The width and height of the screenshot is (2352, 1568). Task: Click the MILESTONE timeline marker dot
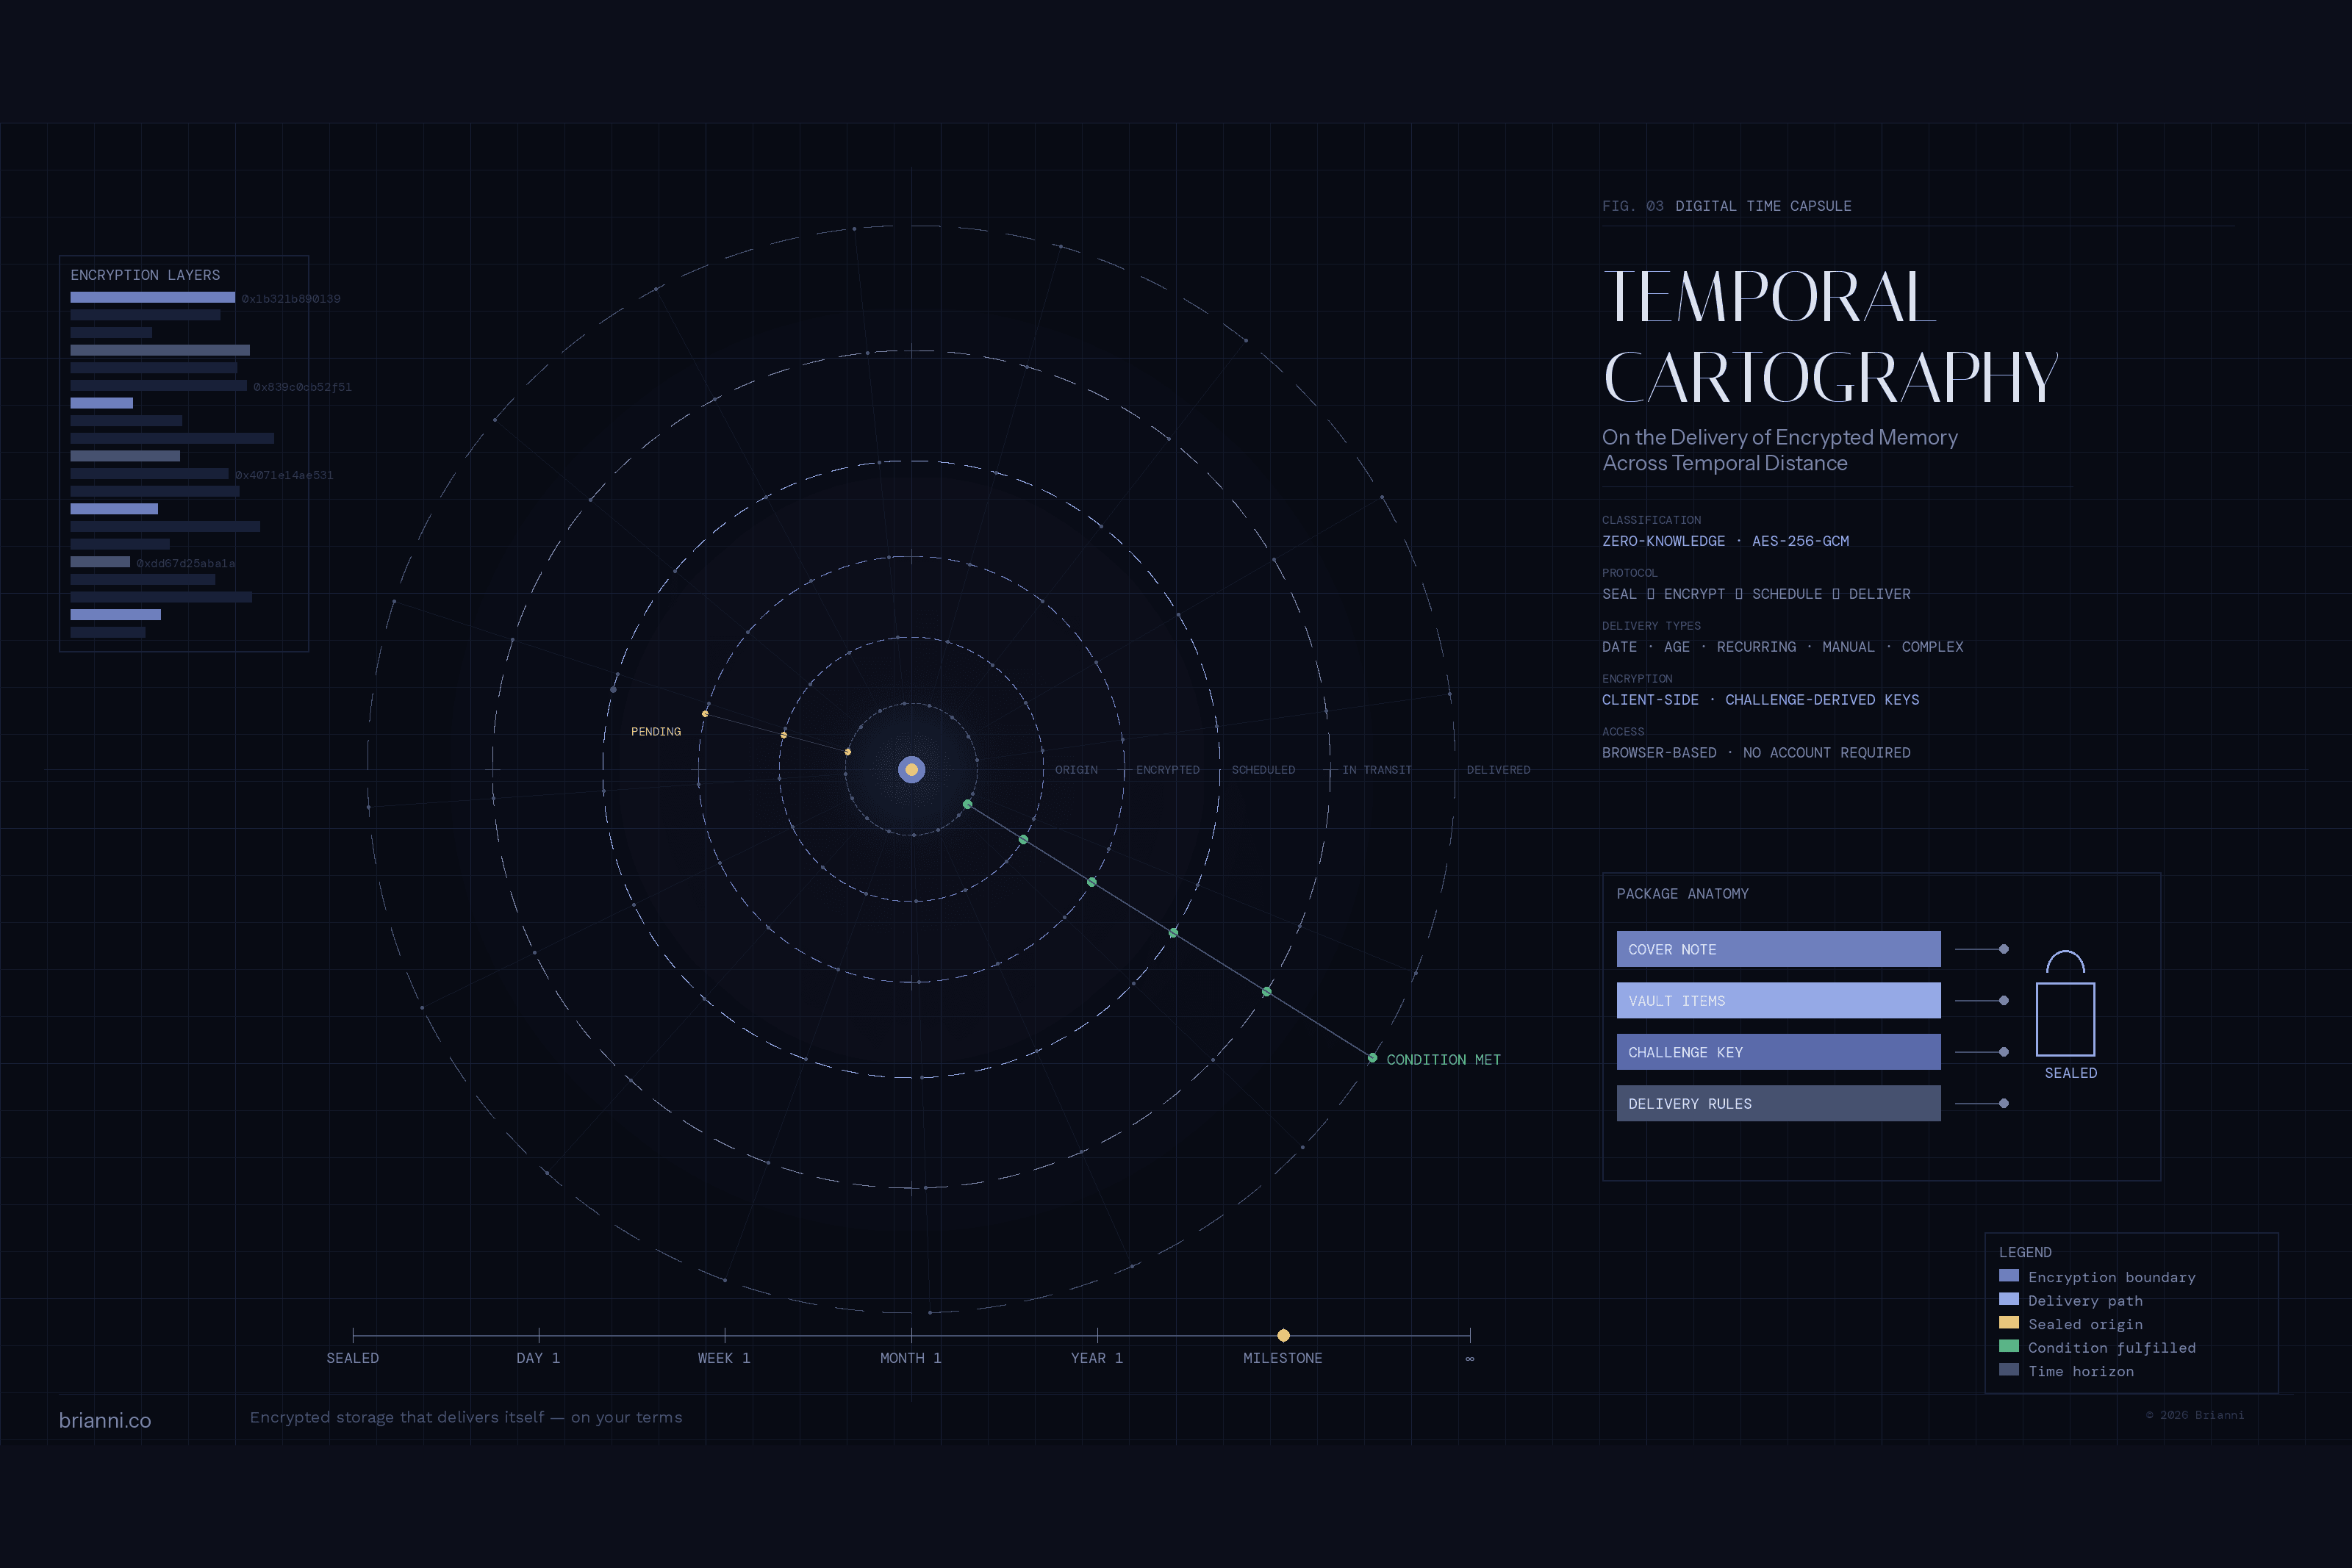point(1283,1335)
